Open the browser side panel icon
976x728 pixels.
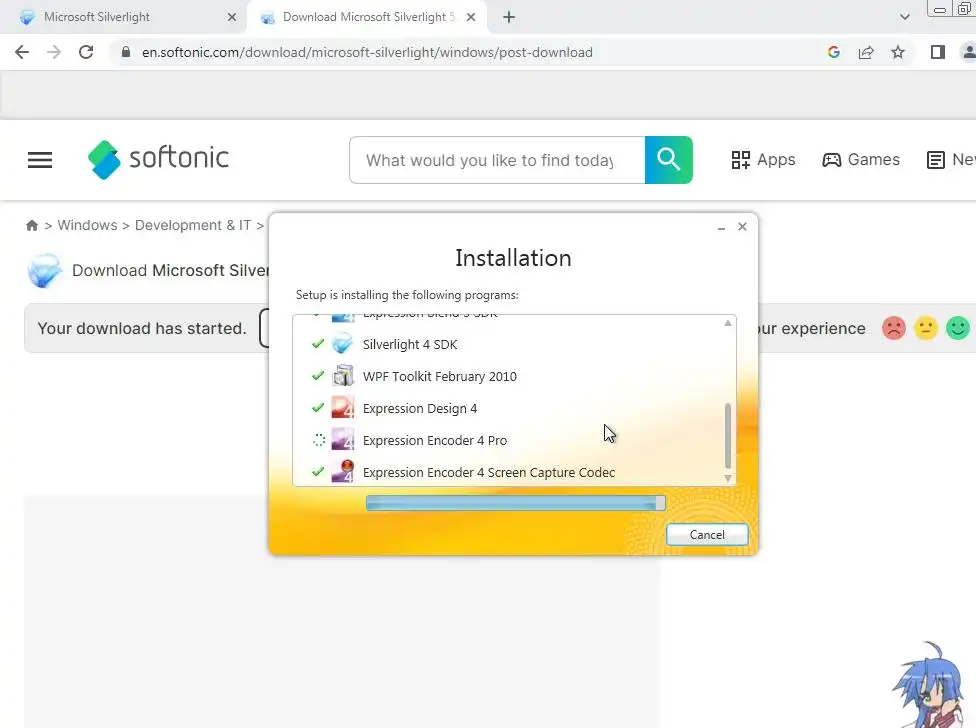click(x=937, y=52)
